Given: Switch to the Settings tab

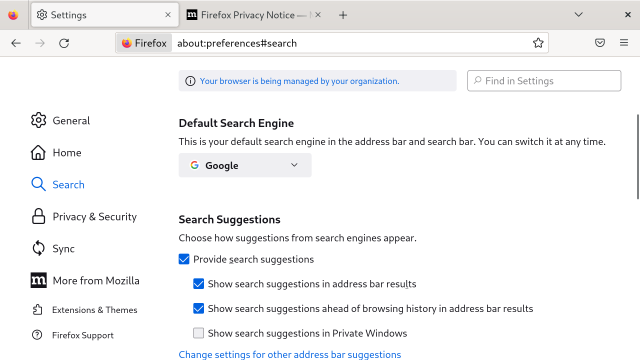Looking at the screenshot, I should pyautogui.click(x=105, y=15).
